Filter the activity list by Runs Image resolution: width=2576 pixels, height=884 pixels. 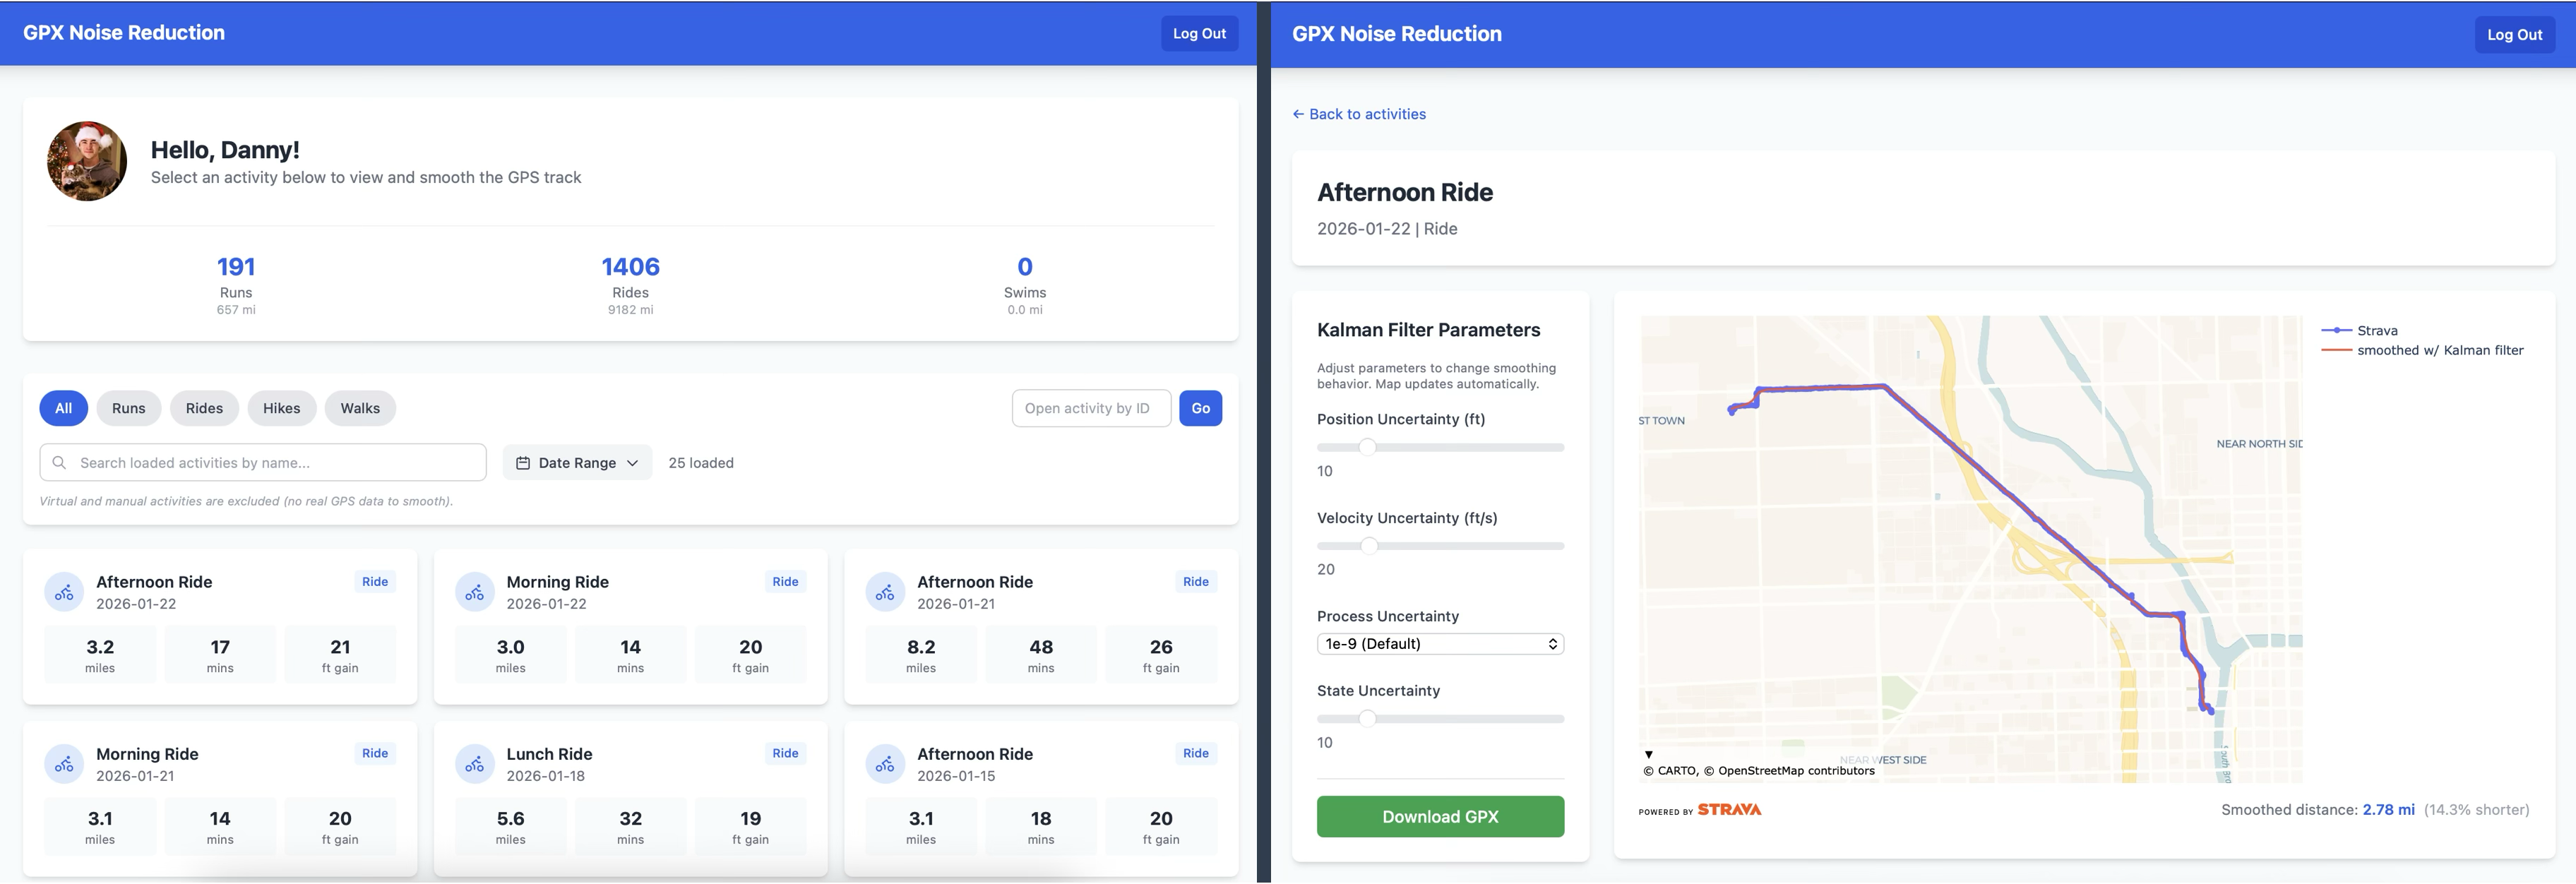(x=128, y=408)
